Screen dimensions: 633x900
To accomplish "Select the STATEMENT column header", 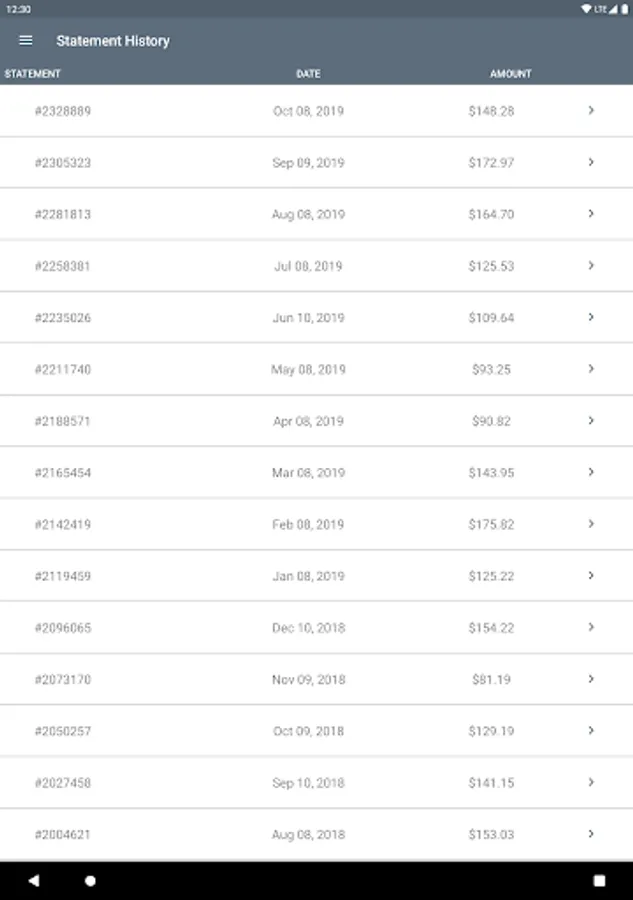I will pos(33,74).
